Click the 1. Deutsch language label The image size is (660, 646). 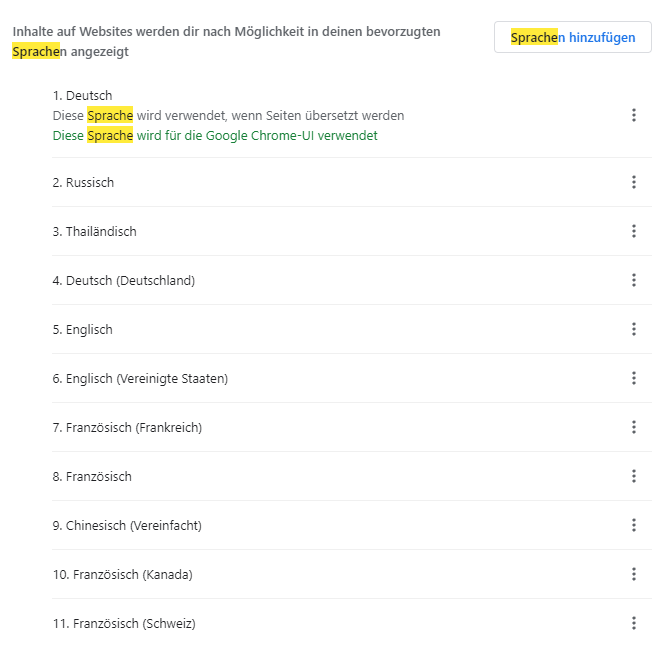pyautogui.click(x=83, y=96)
